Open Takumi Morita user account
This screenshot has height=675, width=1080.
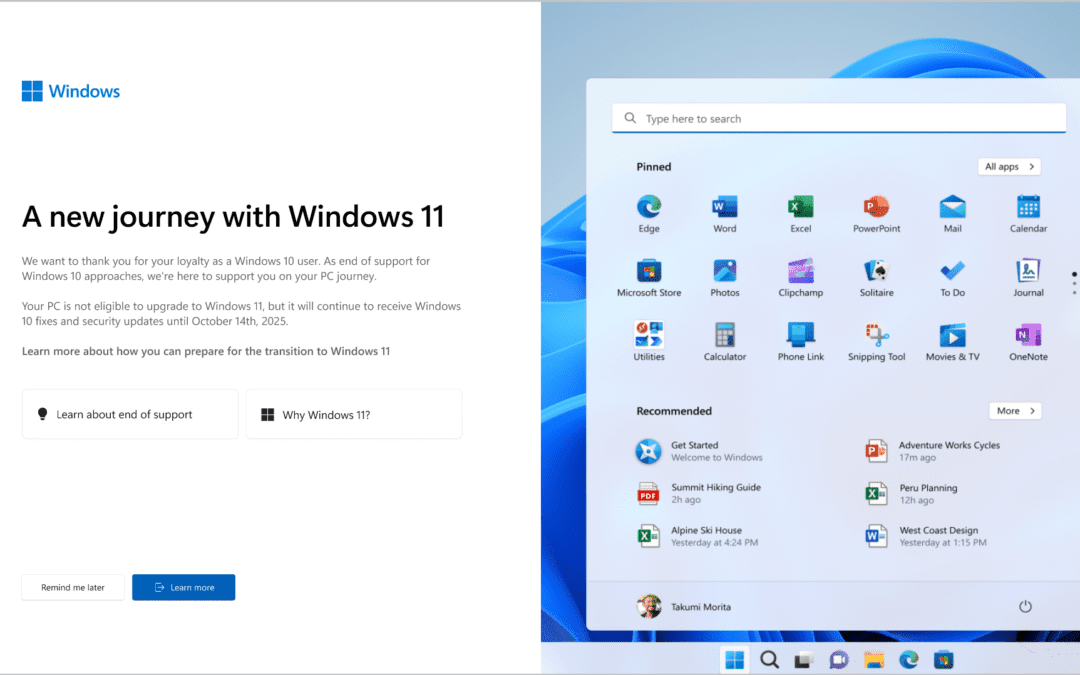click(683, 606)
